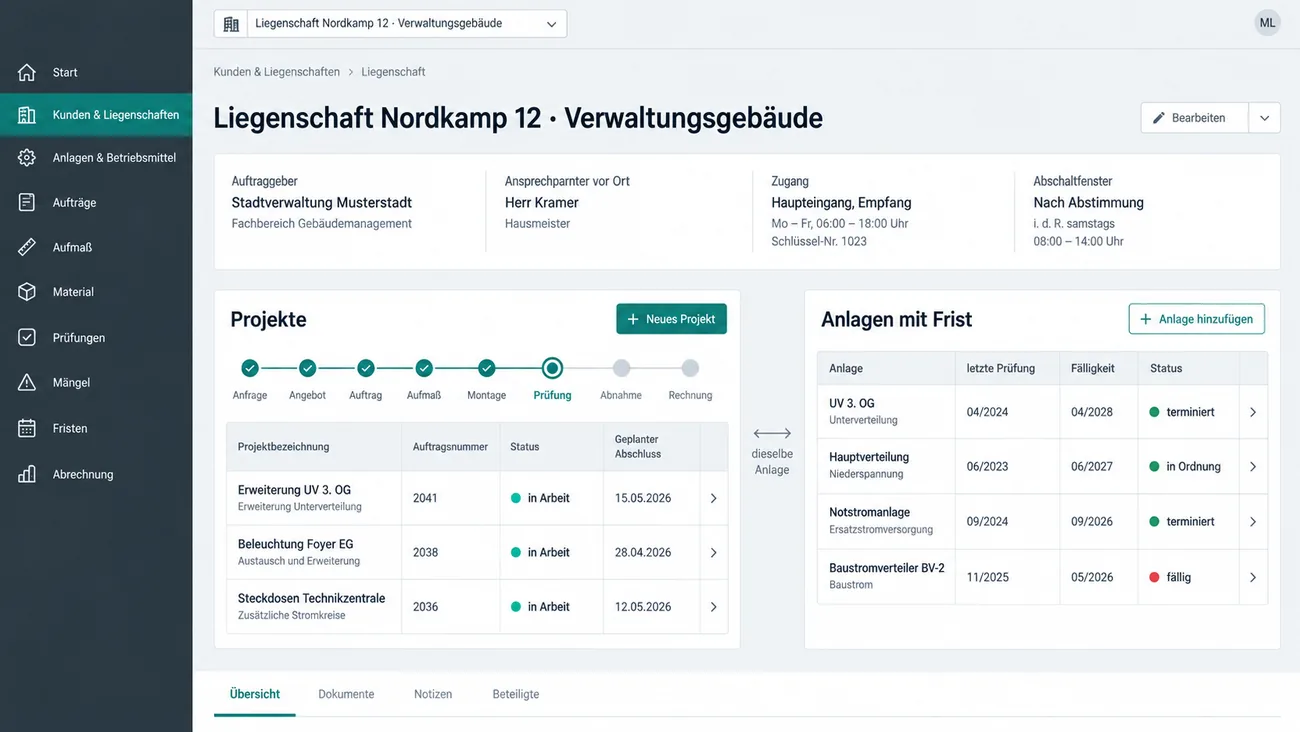Click the Prüfungen checkmark icon

coord(27,338)
